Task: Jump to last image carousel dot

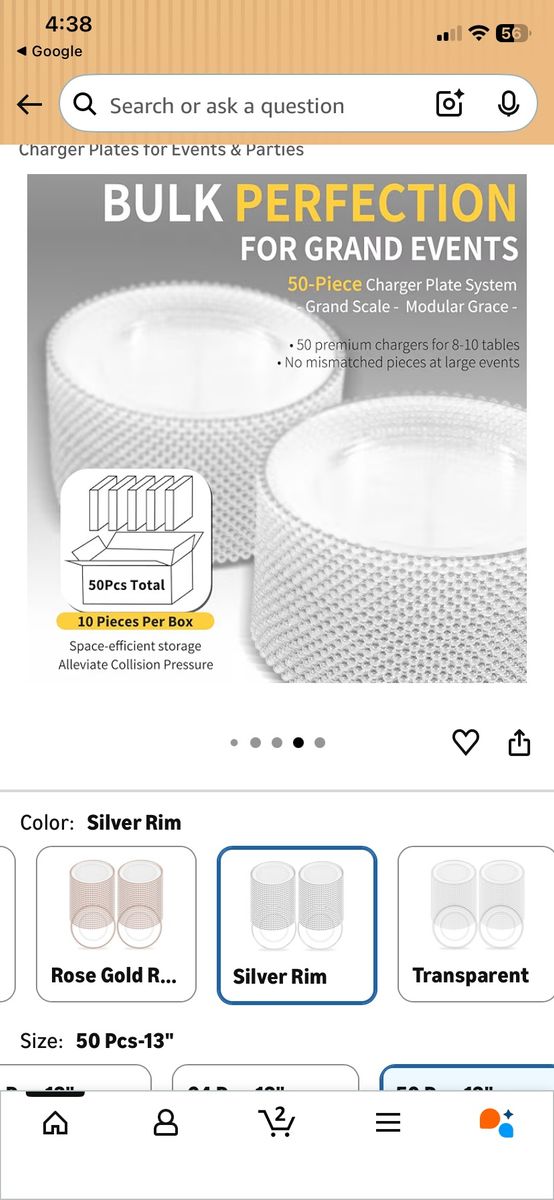Action: tap(319, 743)
